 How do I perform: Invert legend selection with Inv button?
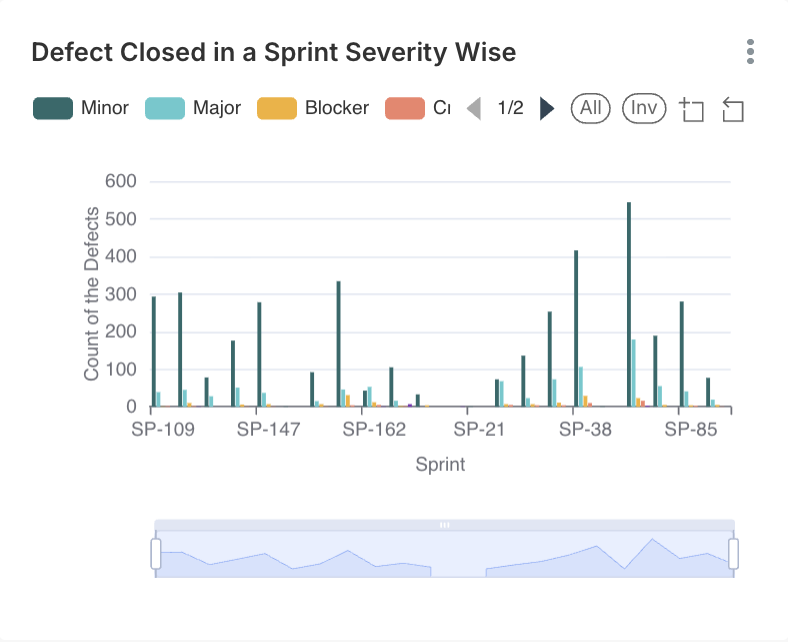point(644,108)
